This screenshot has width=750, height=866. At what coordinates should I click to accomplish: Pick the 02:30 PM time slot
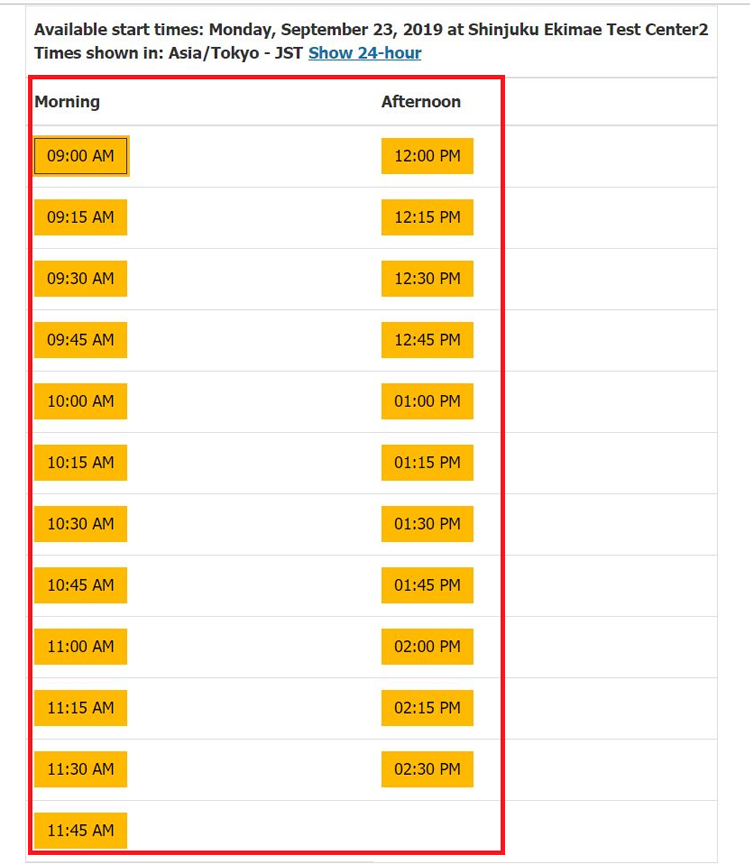pos(427,769)
